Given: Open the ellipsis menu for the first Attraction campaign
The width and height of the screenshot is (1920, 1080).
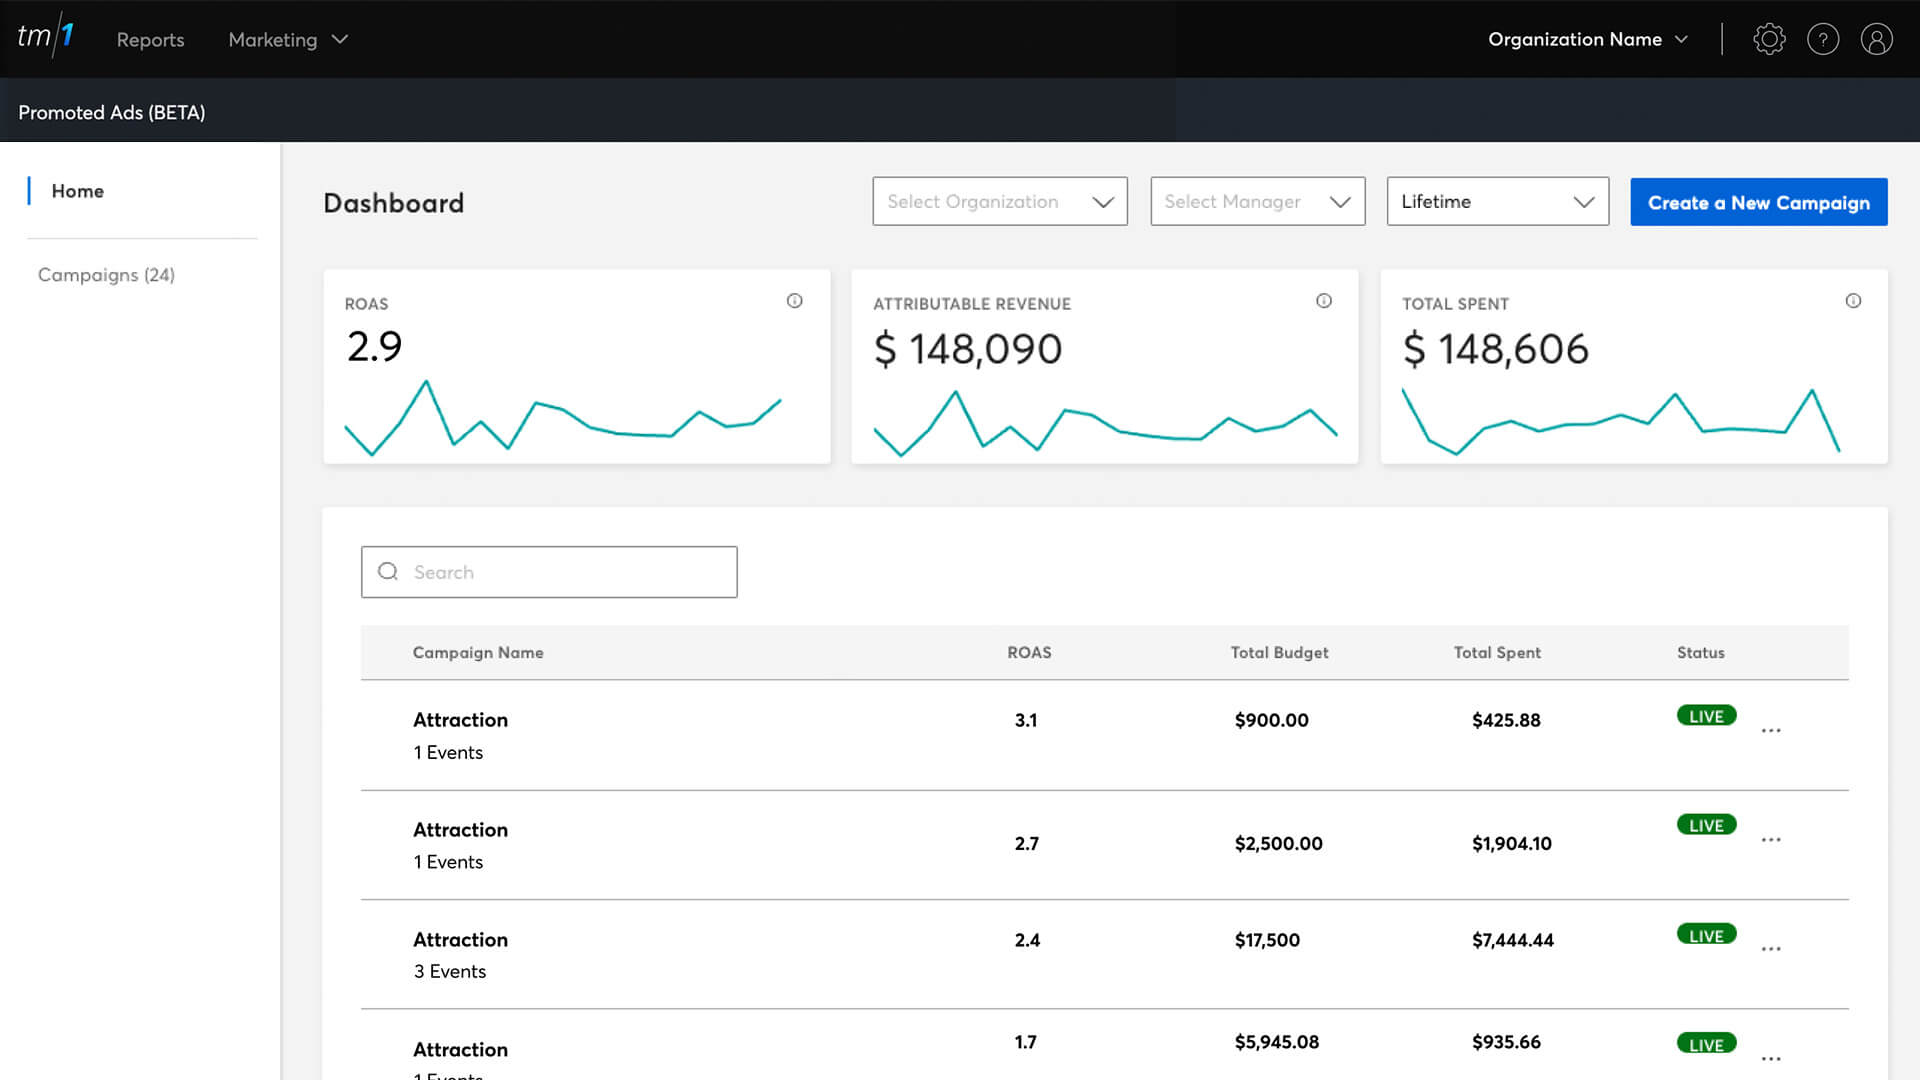Looking at the screenshot, I should click(1771, 730).
